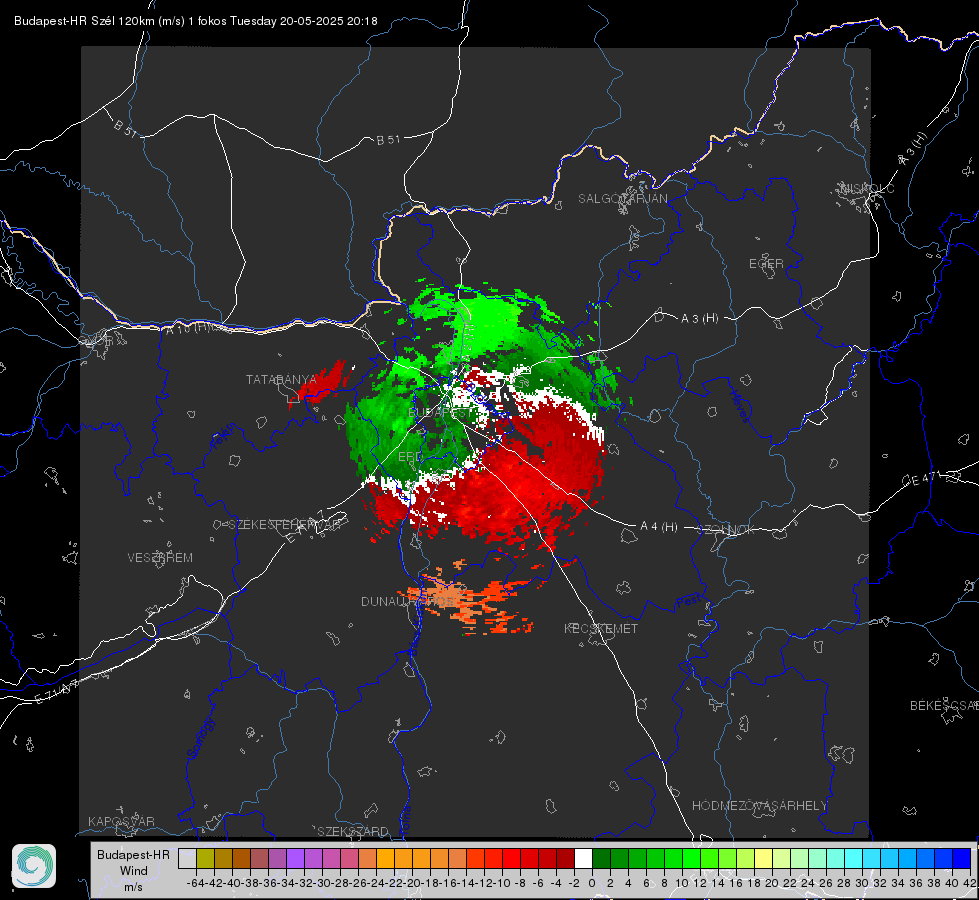Screen dimensions: 979x900
Task: Click the red radar echo near Tatabánya
Action: pos(323,382)
